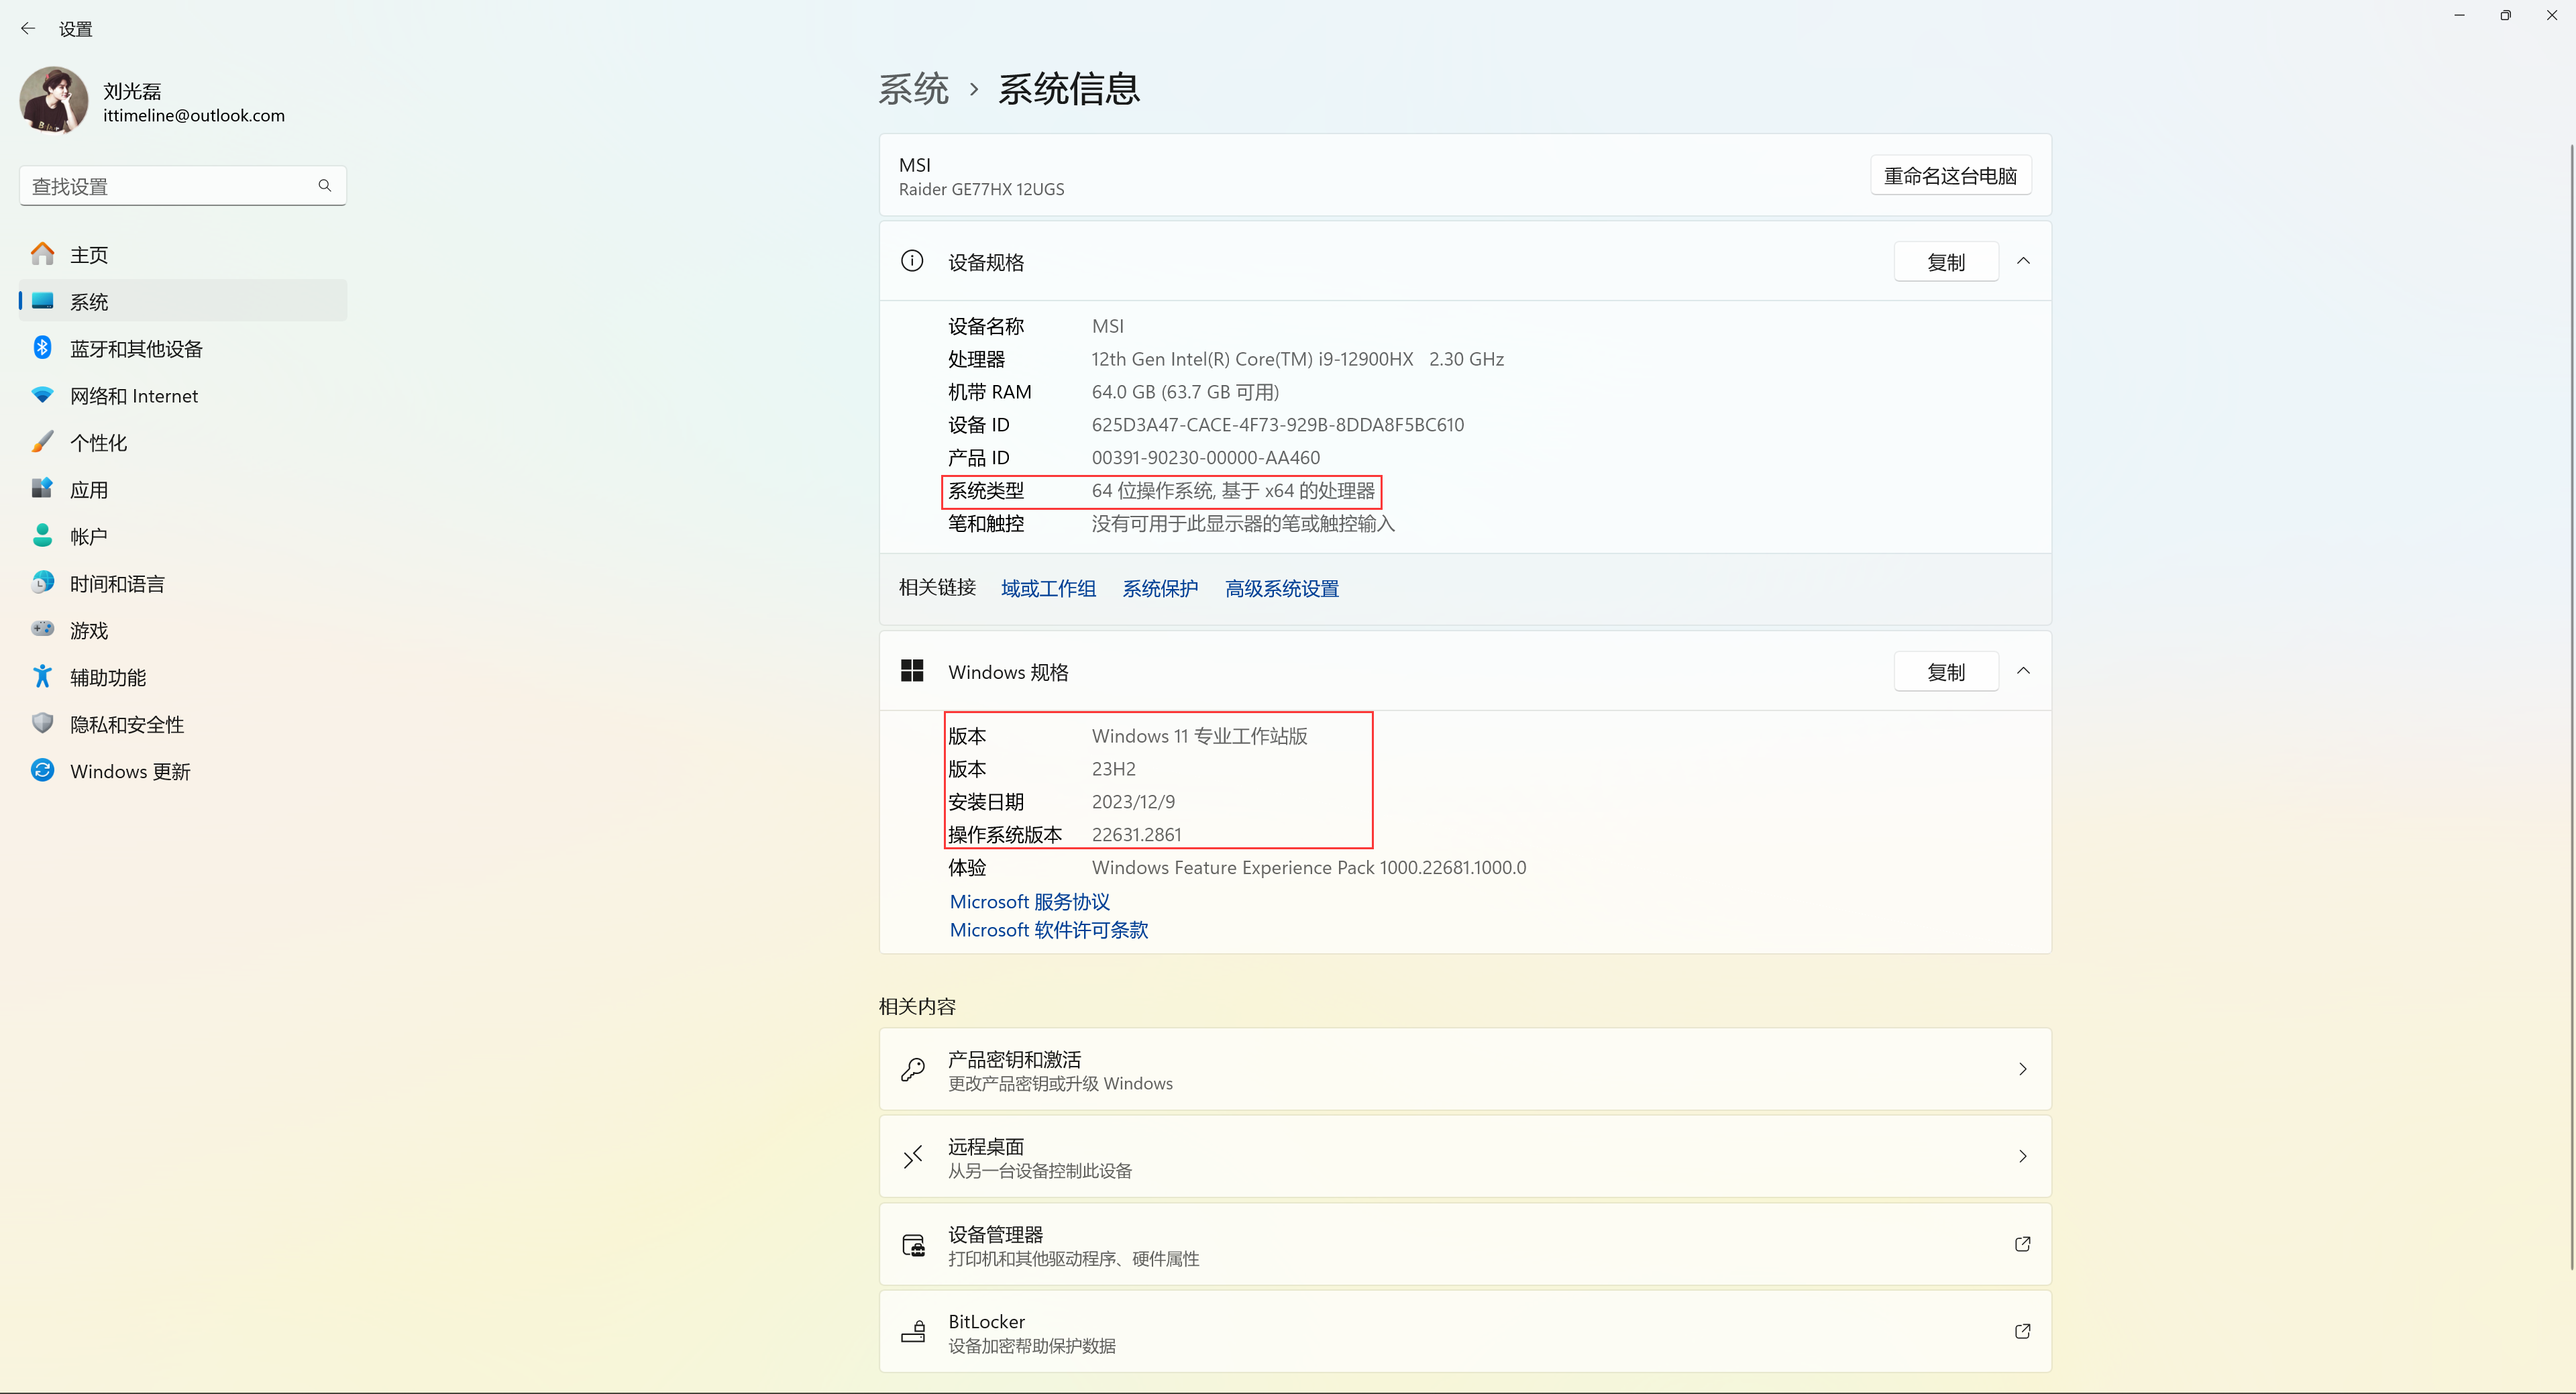2576x1394 pixels.
Task: Click the device ID value text
Action: [1277, 424]
